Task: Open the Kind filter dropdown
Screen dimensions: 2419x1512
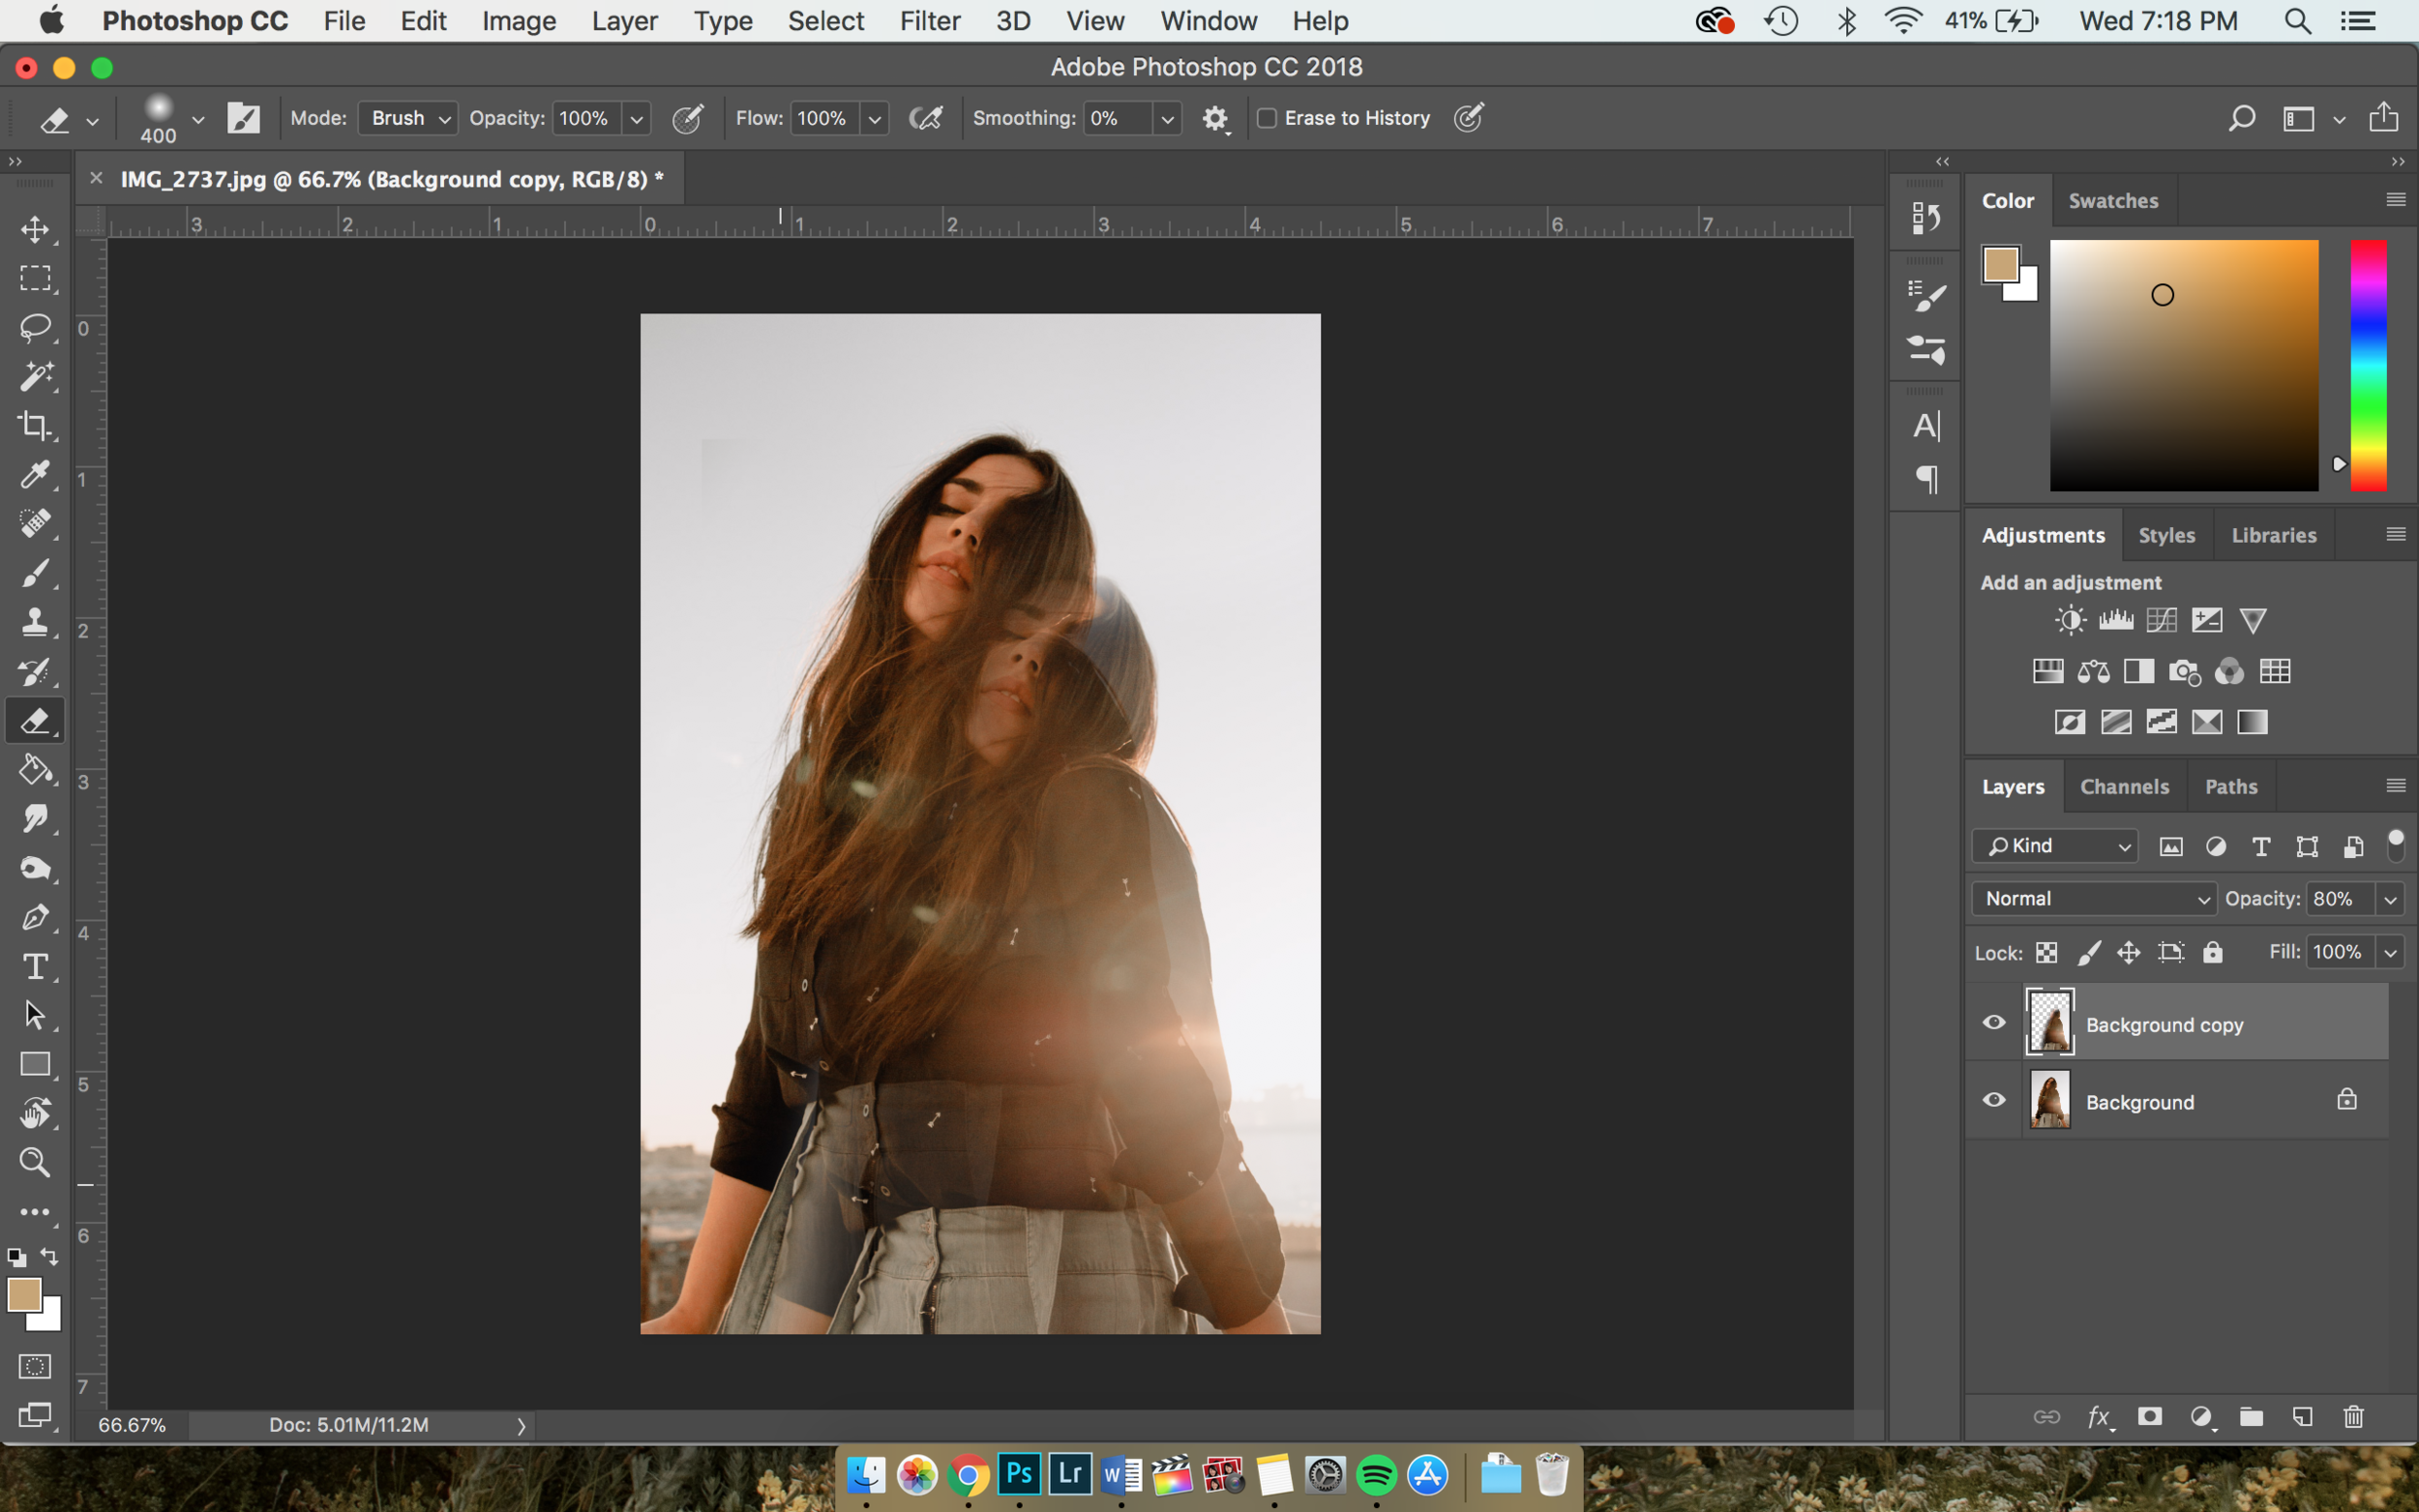Action: [x=2055, y=846]
